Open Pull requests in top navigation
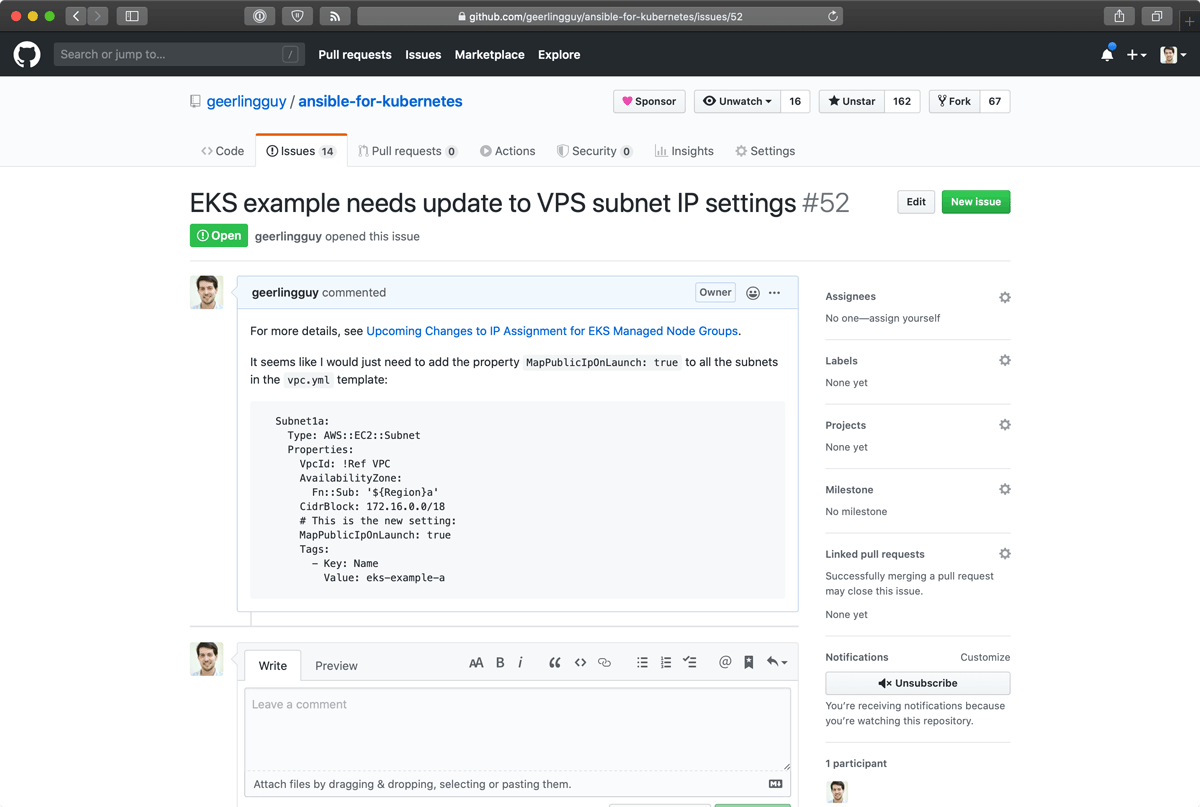The height and width of the screenshot is (807, 1200). coord(355,55)
